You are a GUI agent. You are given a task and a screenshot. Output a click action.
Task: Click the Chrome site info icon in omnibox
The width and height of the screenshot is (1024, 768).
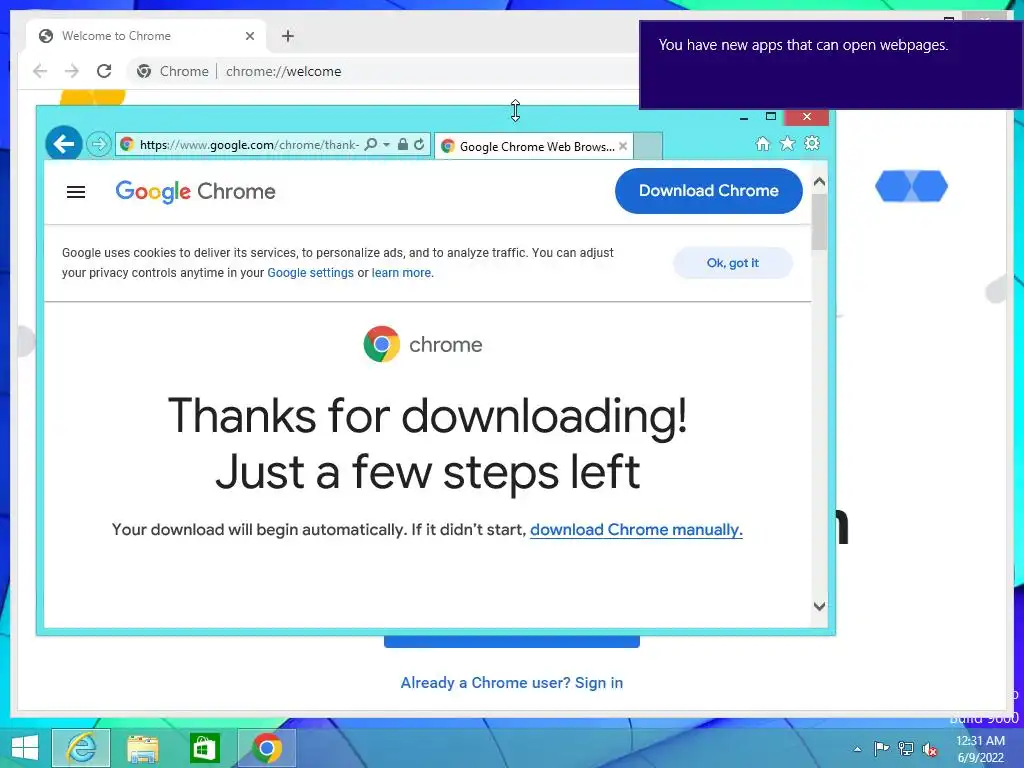144,71
